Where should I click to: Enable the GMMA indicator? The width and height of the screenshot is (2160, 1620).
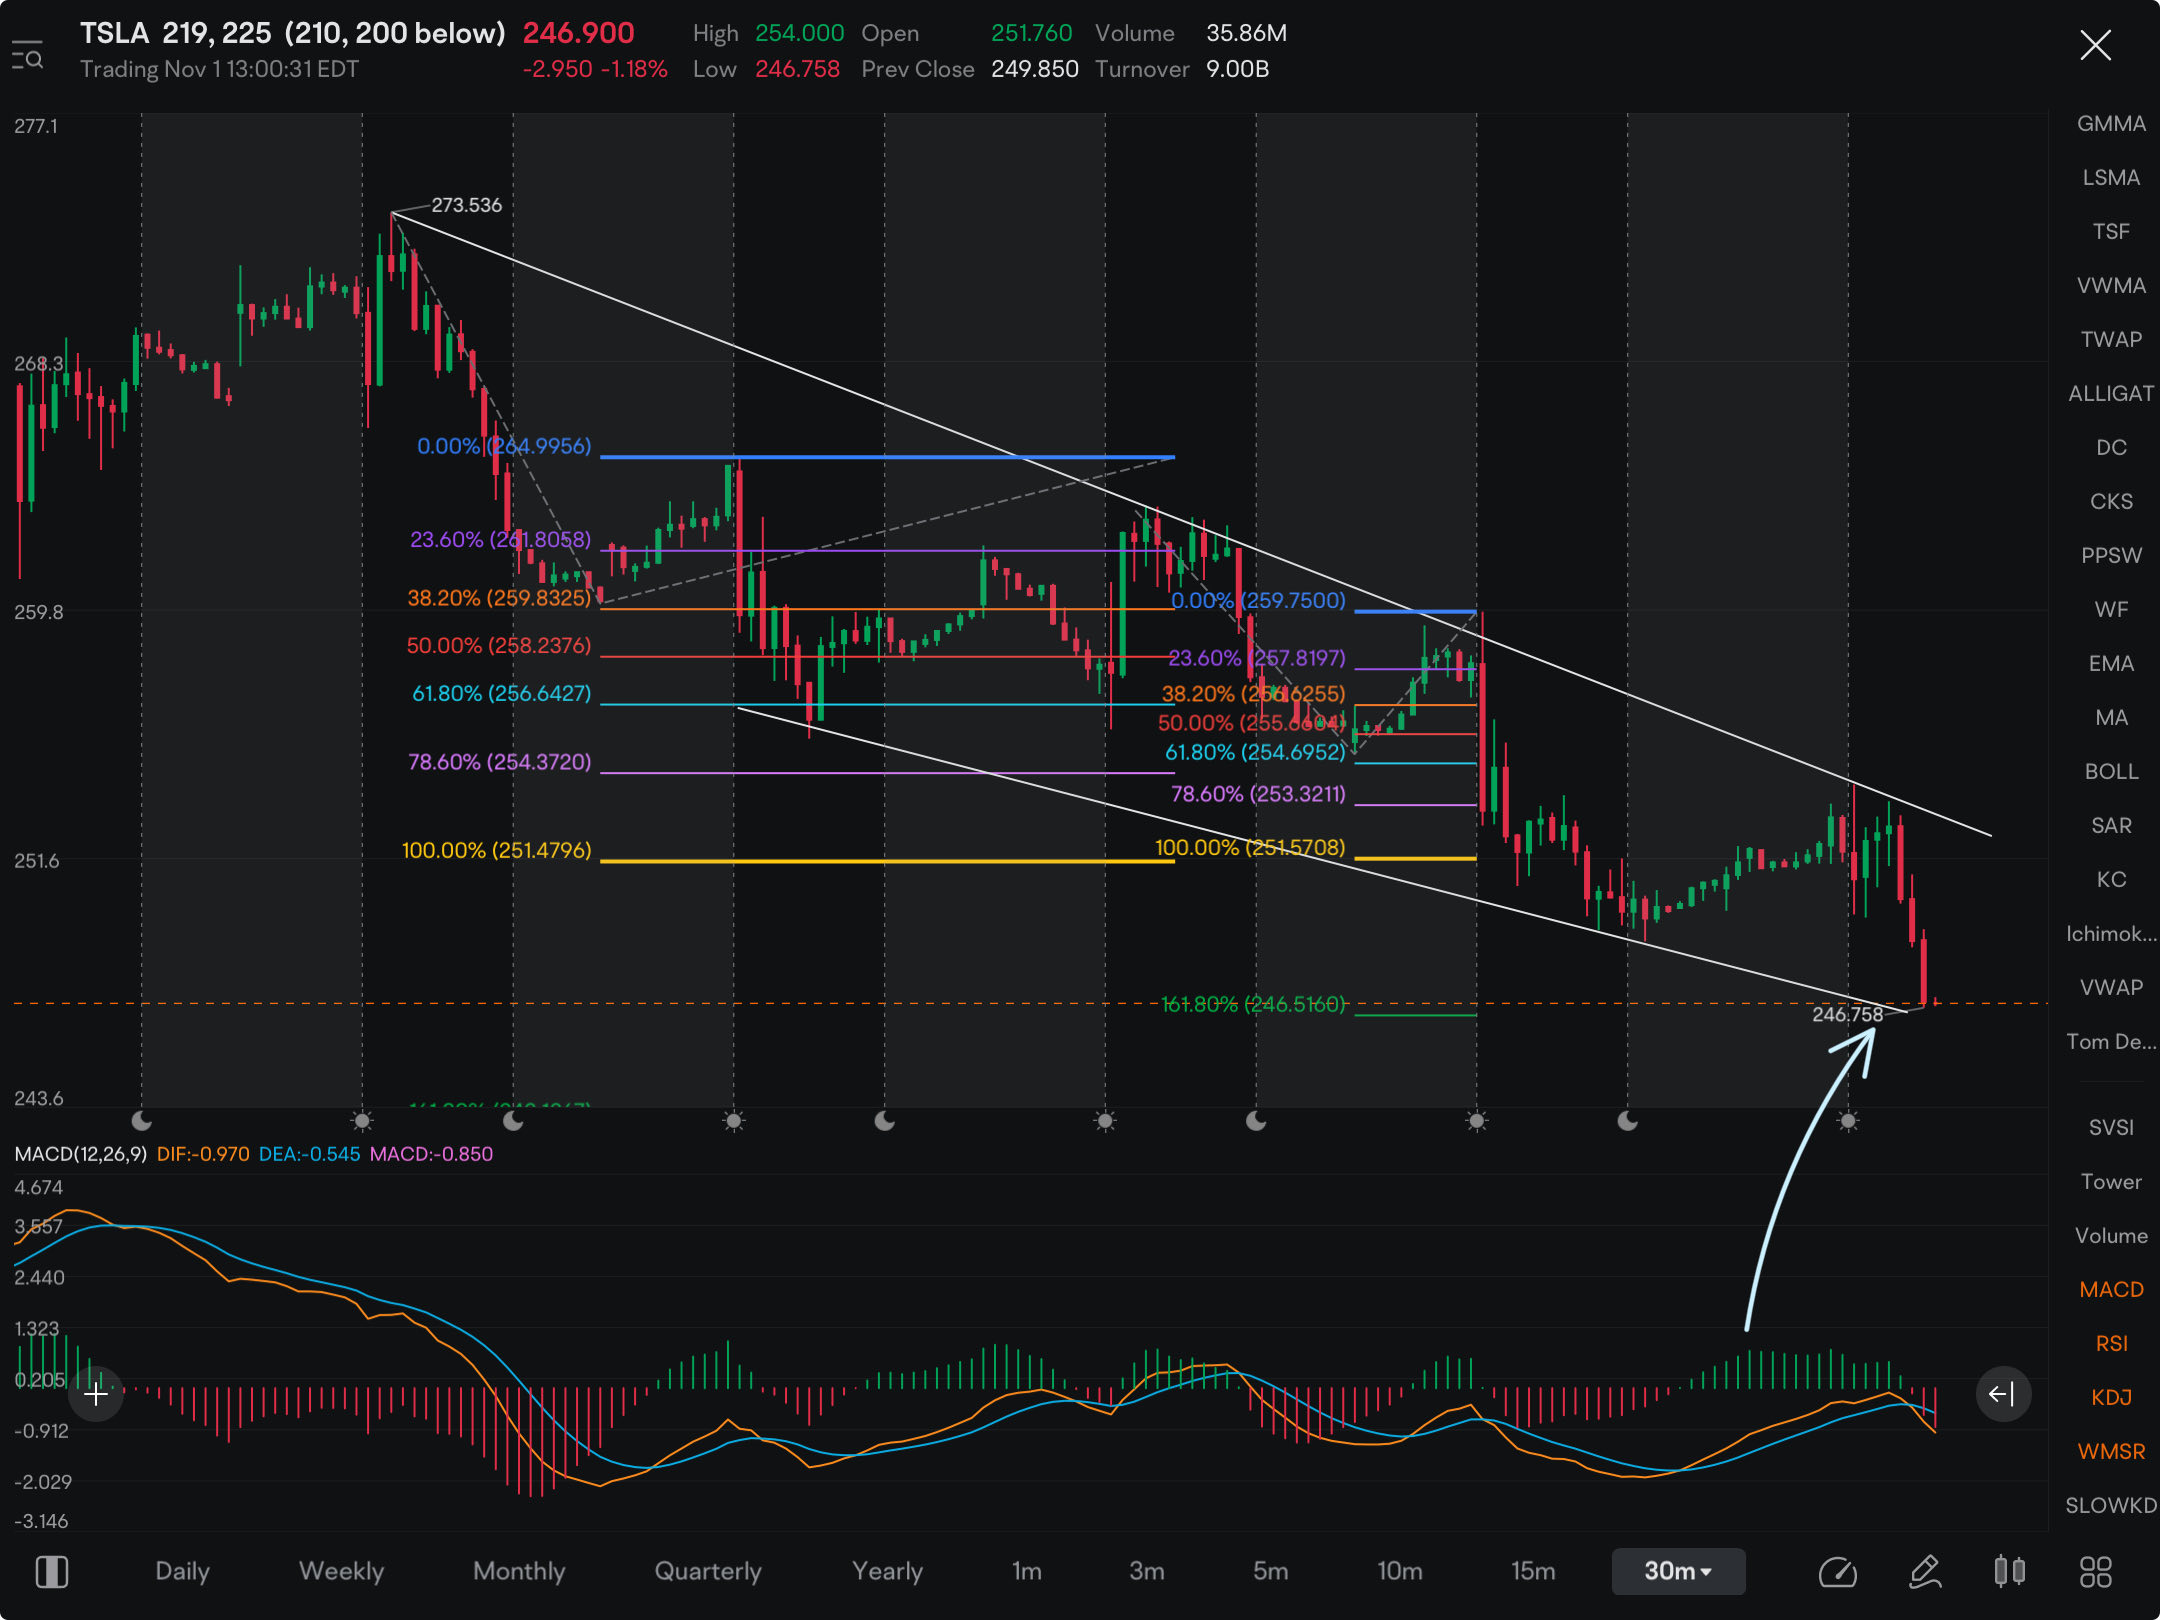pyautogui.click(x=2111, y=124)
